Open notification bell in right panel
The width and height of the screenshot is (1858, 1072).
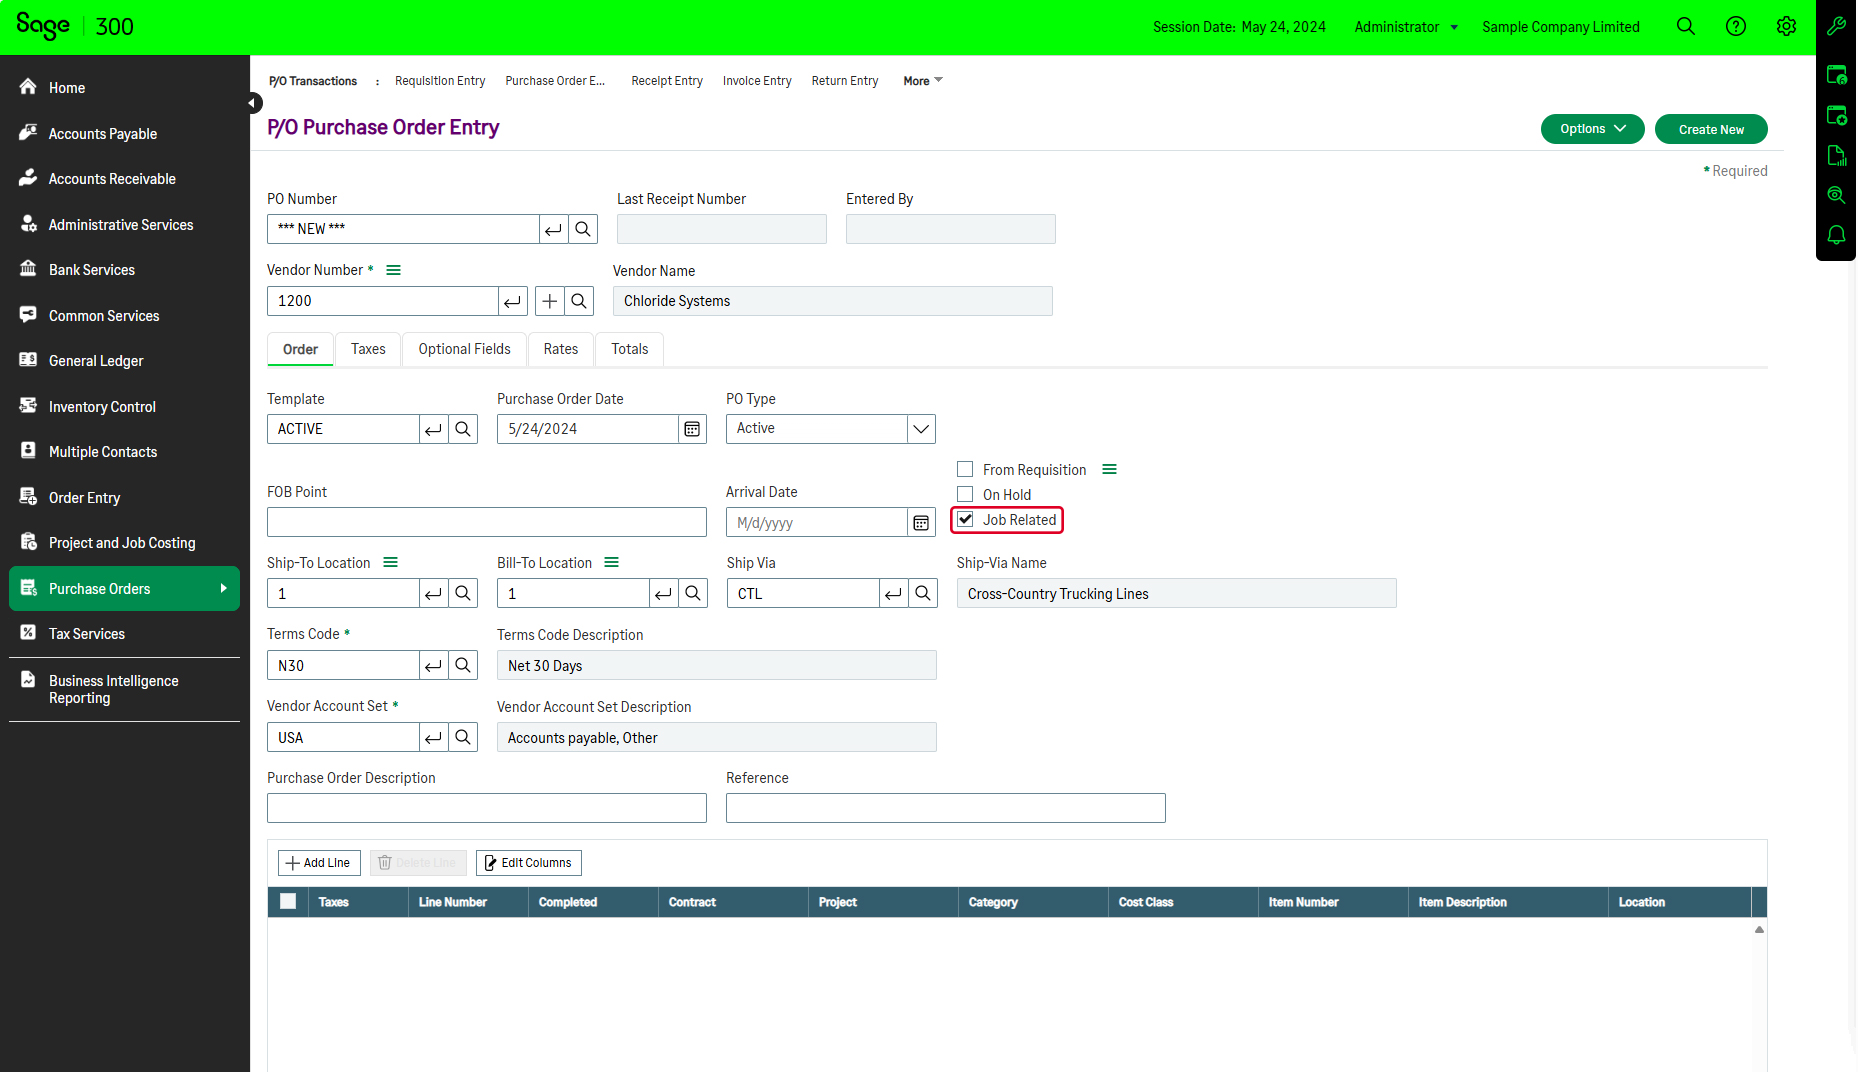click(1836, 235)
